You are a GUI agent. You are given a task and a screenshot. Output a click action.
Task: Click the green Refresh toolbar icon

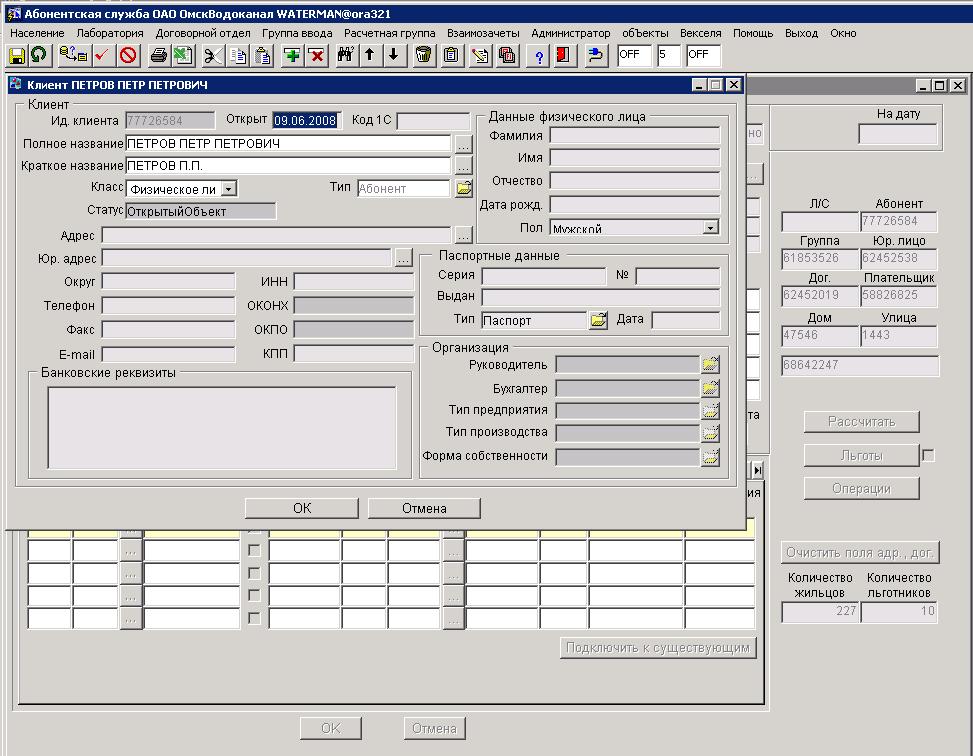39,55
